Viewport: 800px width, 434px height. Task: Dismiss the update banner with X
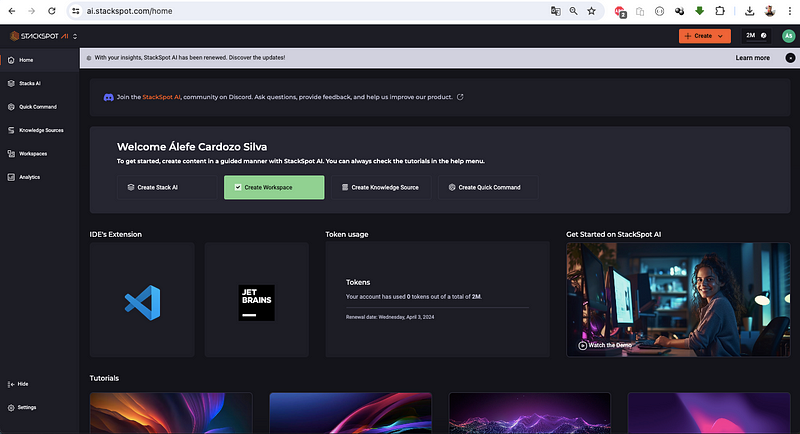coord(790,58)
